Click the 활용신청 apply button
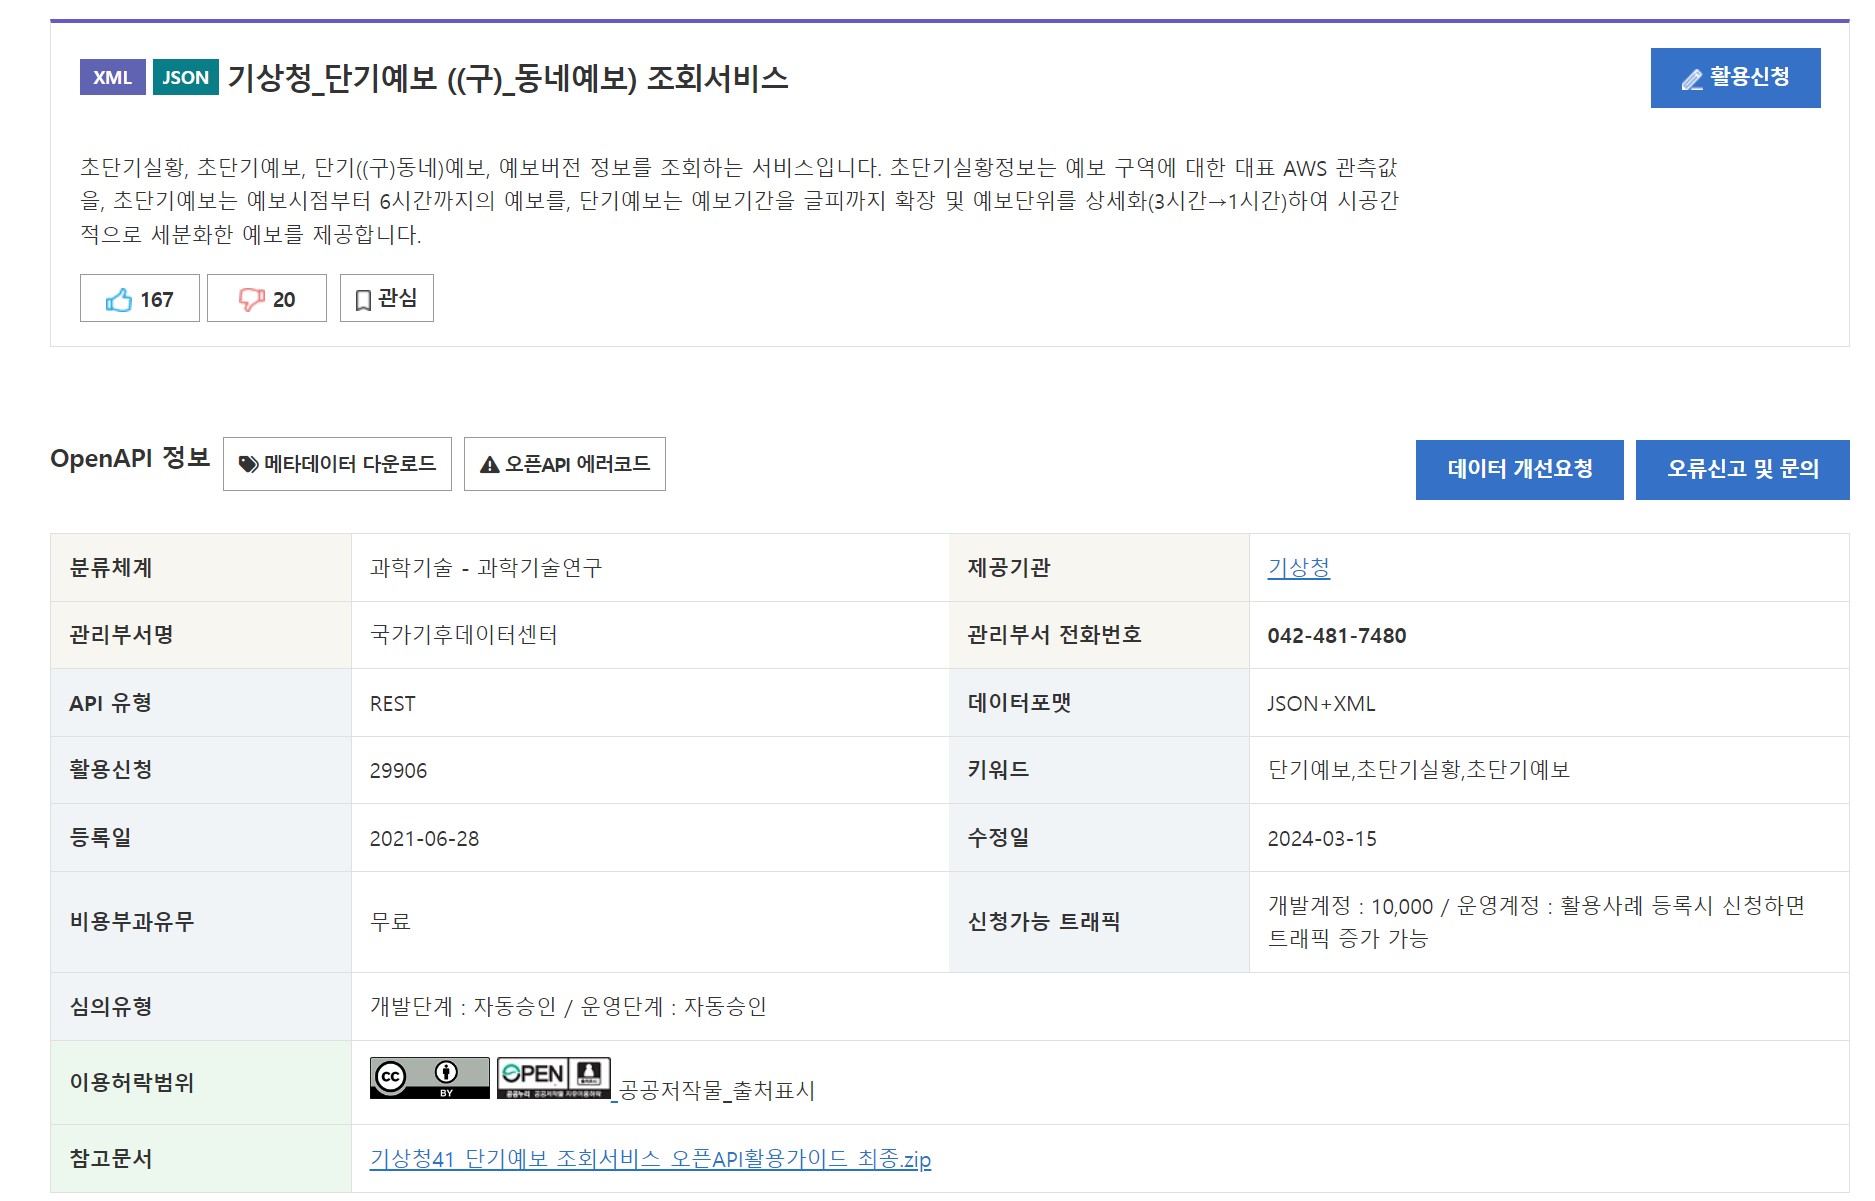The height and width of the screenshot is (1201, 1875). pos(1735,78)
